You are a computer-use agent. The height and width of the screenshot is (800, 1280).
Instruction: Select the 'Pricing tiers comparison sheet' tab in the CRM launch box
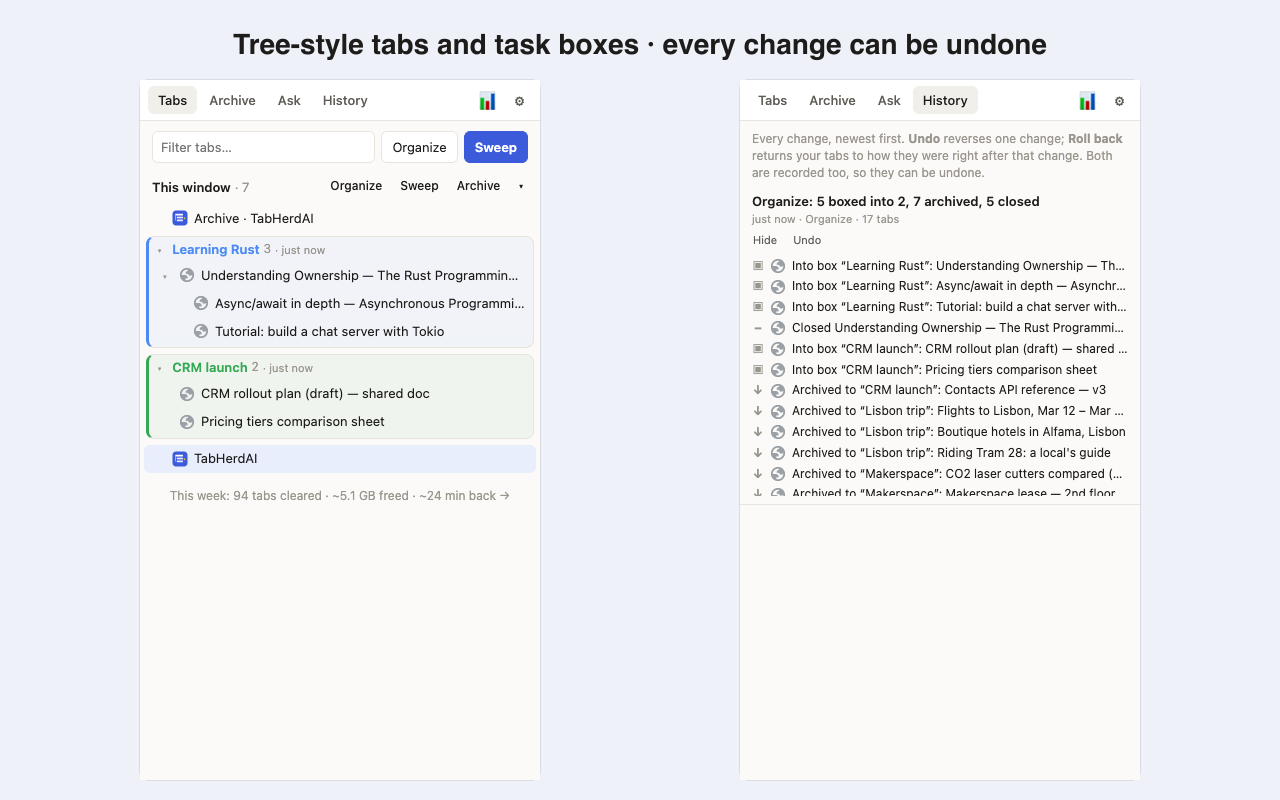coord(341,422)
